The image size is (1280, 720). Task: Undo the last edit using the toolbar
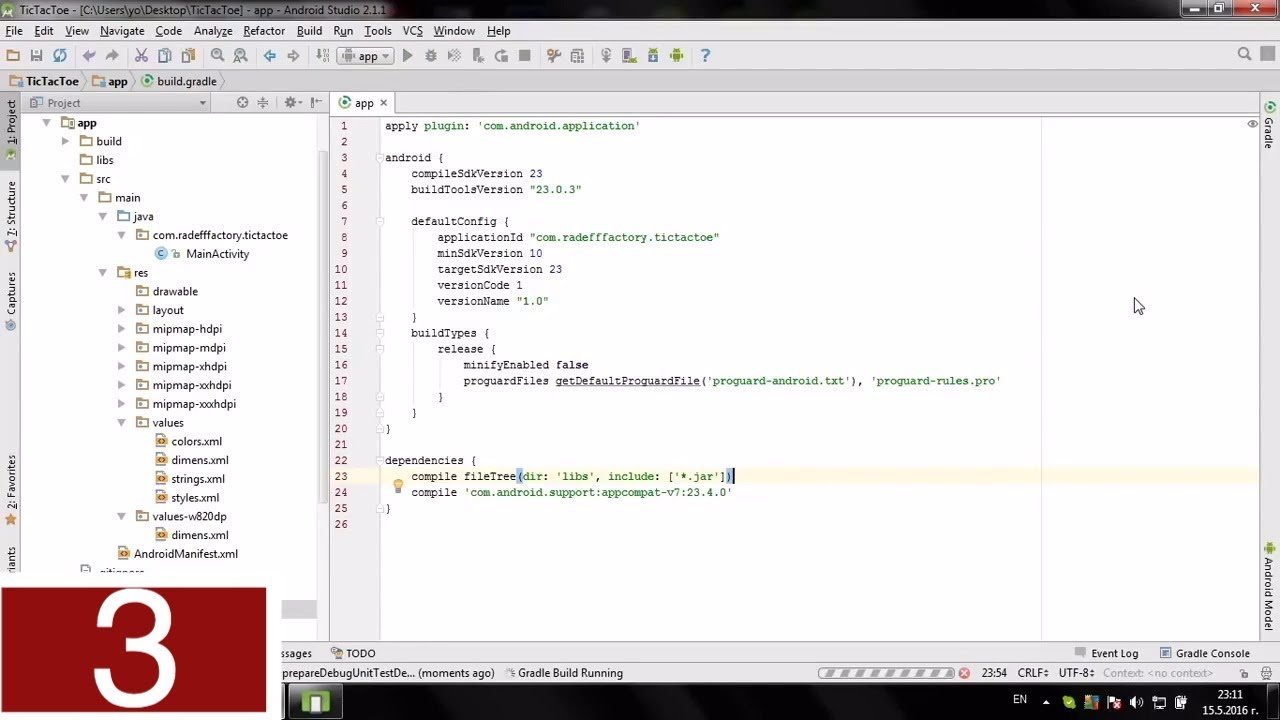pos(89,56)
